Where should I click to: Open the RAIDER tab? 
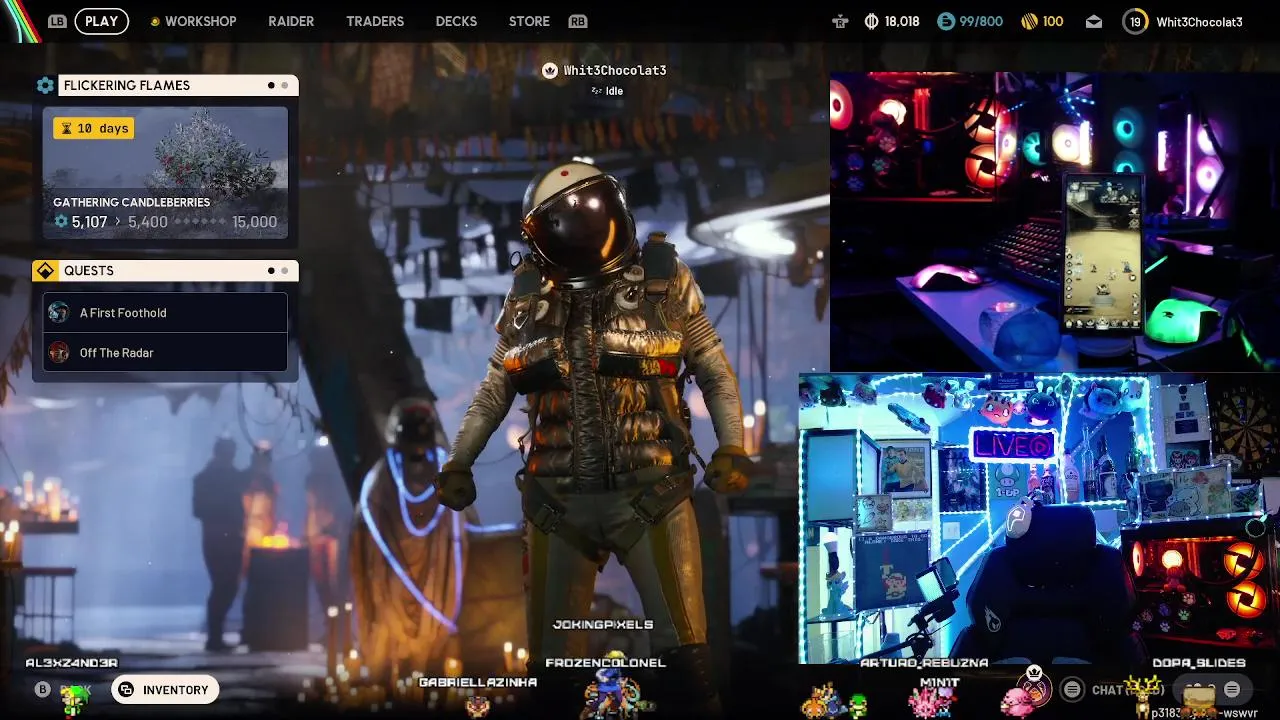click(291, 21)
